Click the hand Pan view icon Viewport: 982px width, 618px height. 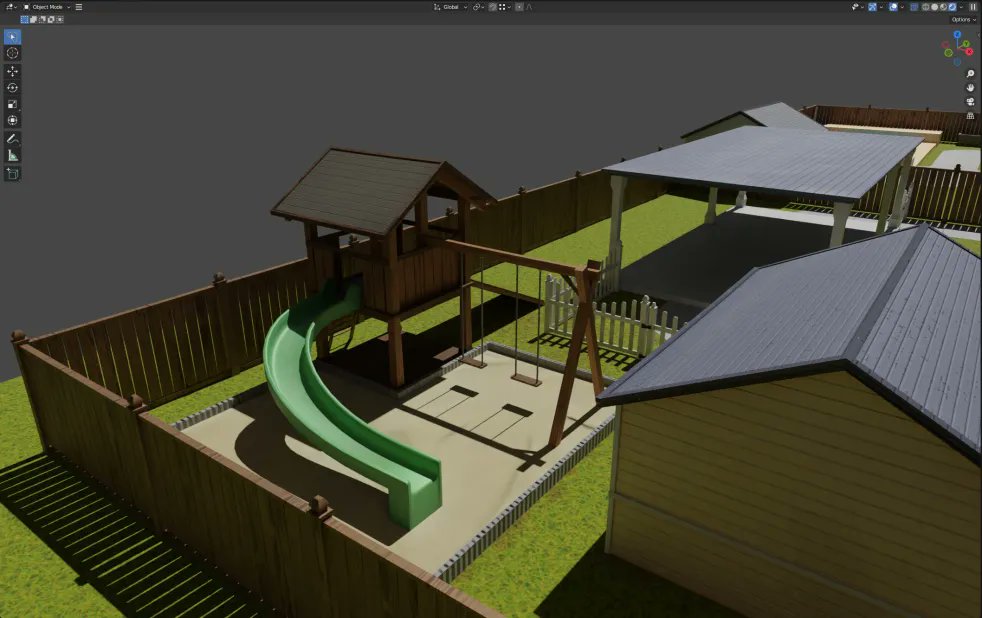[x=970, y=88]
